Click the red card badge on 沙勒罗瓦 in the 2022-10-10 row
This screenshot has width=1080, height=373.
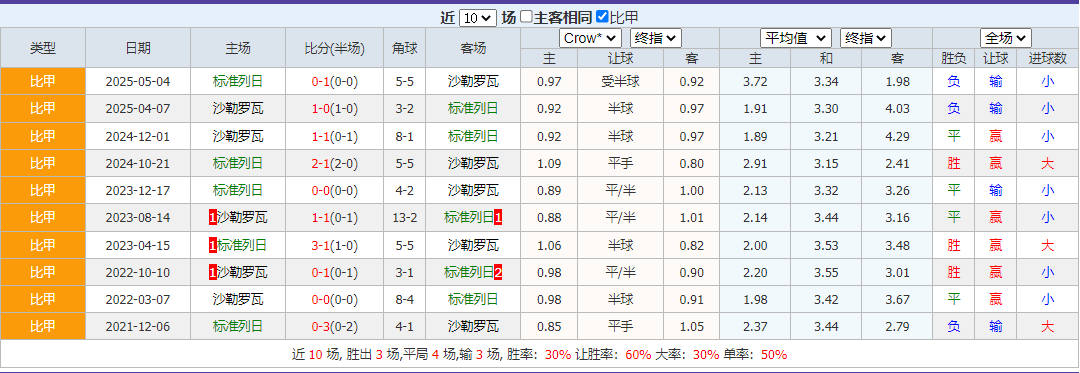tap(212, 273)
